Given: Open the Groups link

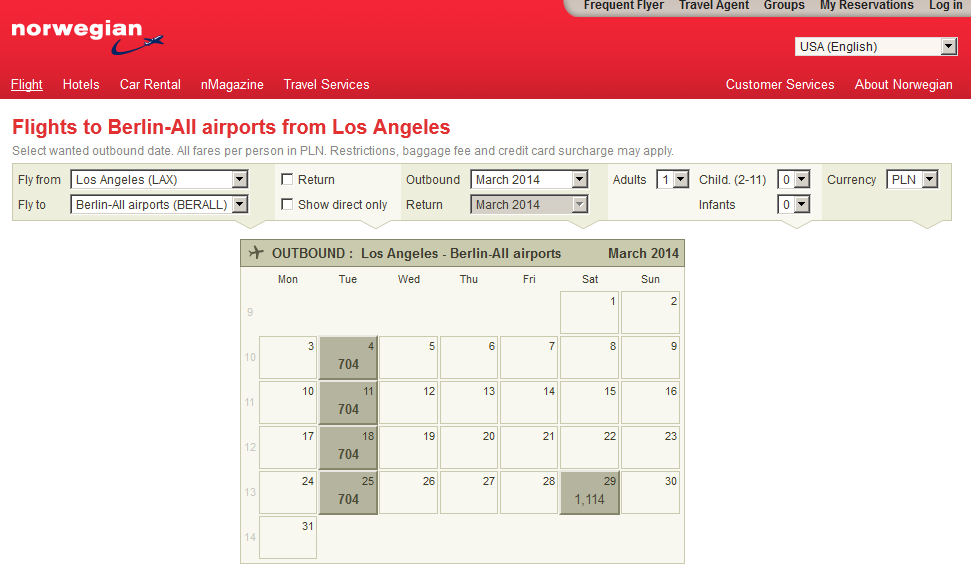Looking at the screenshot, I should click(x=784, y=6).
